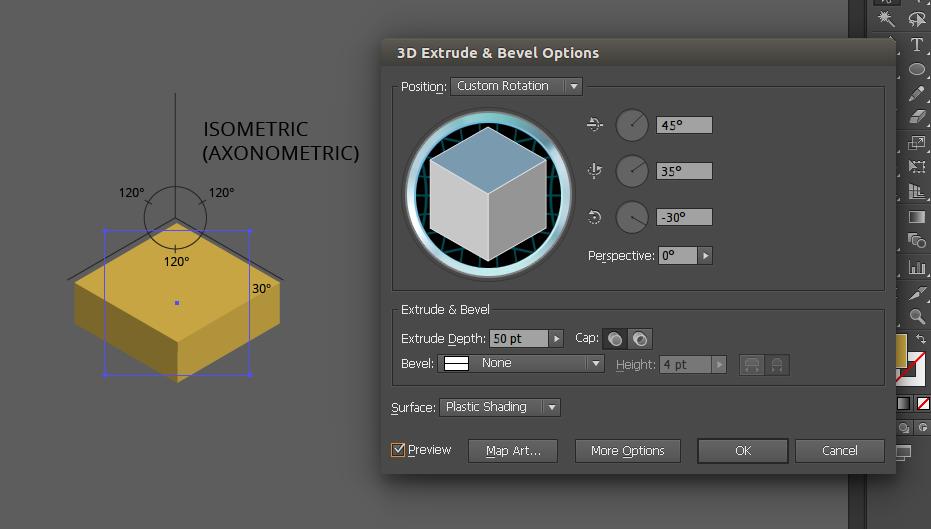Adjust the X-axis rotation dial
This screenshot has width=931, height=529.
[x=632, y=125]
